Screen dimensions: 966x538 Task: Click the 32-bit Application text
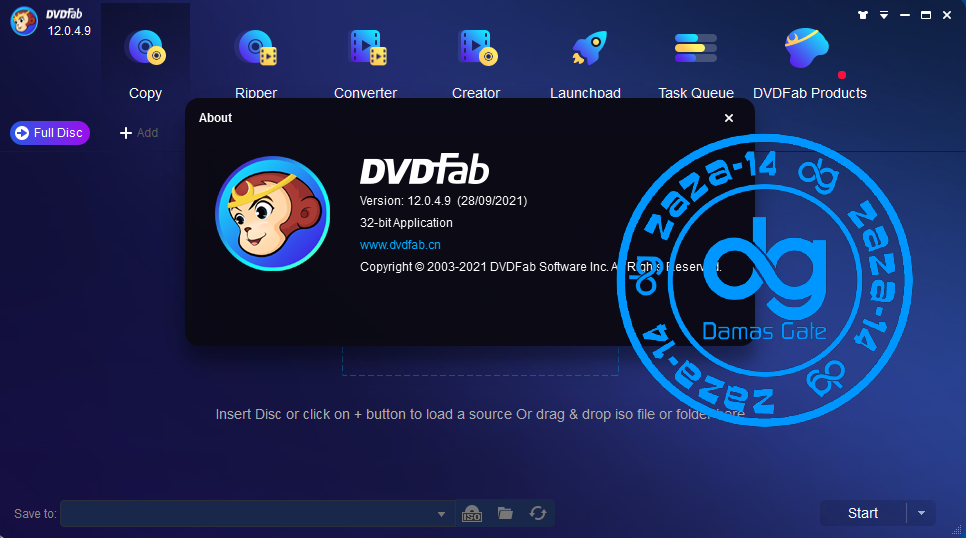406,222
